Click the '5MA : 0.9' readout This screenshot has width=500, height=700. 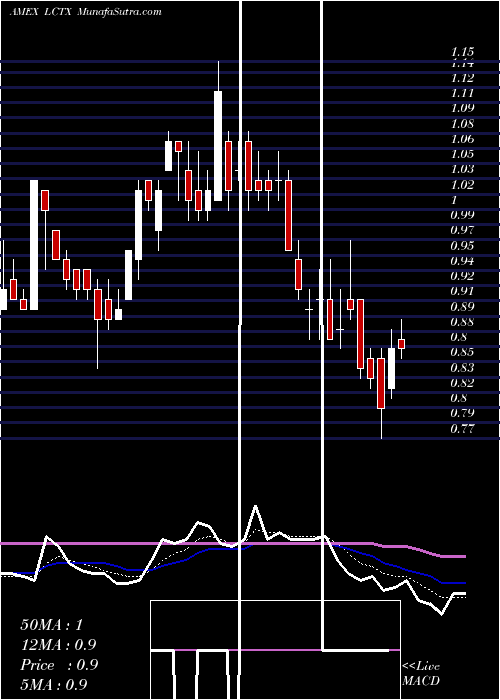(x=54, y=684)
